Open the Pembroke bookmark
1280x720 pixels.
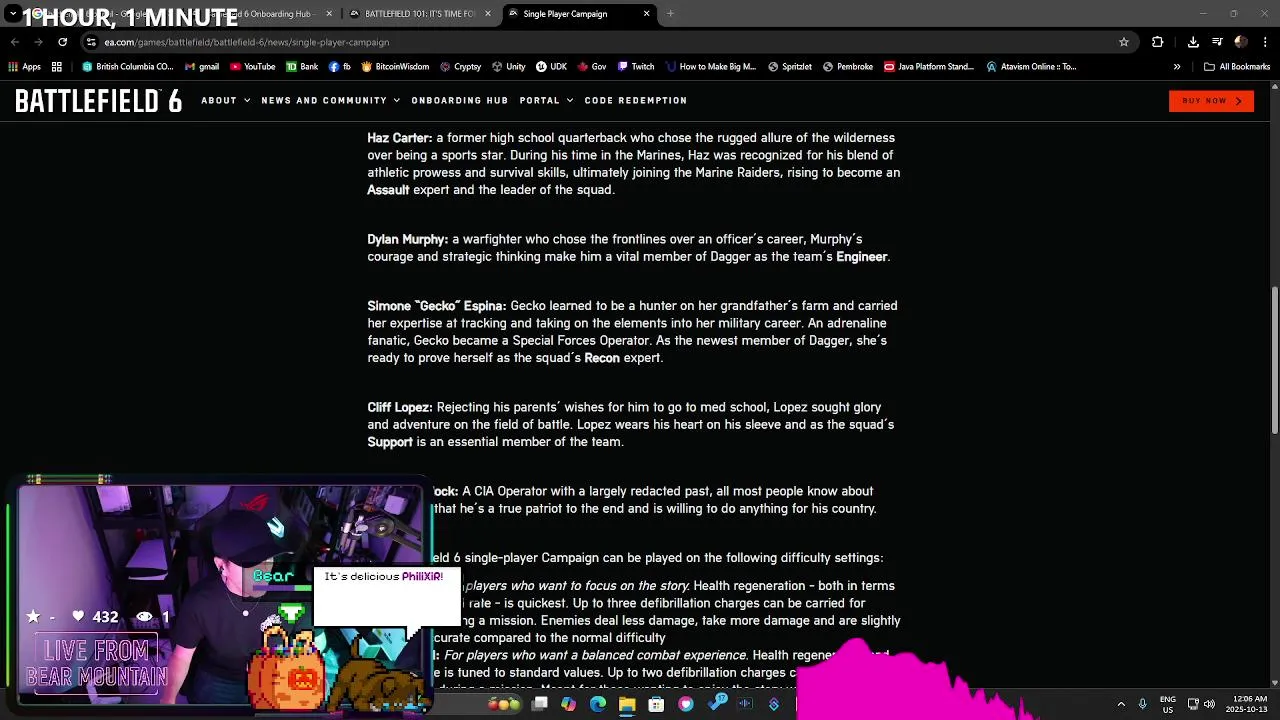pos(847,67)
